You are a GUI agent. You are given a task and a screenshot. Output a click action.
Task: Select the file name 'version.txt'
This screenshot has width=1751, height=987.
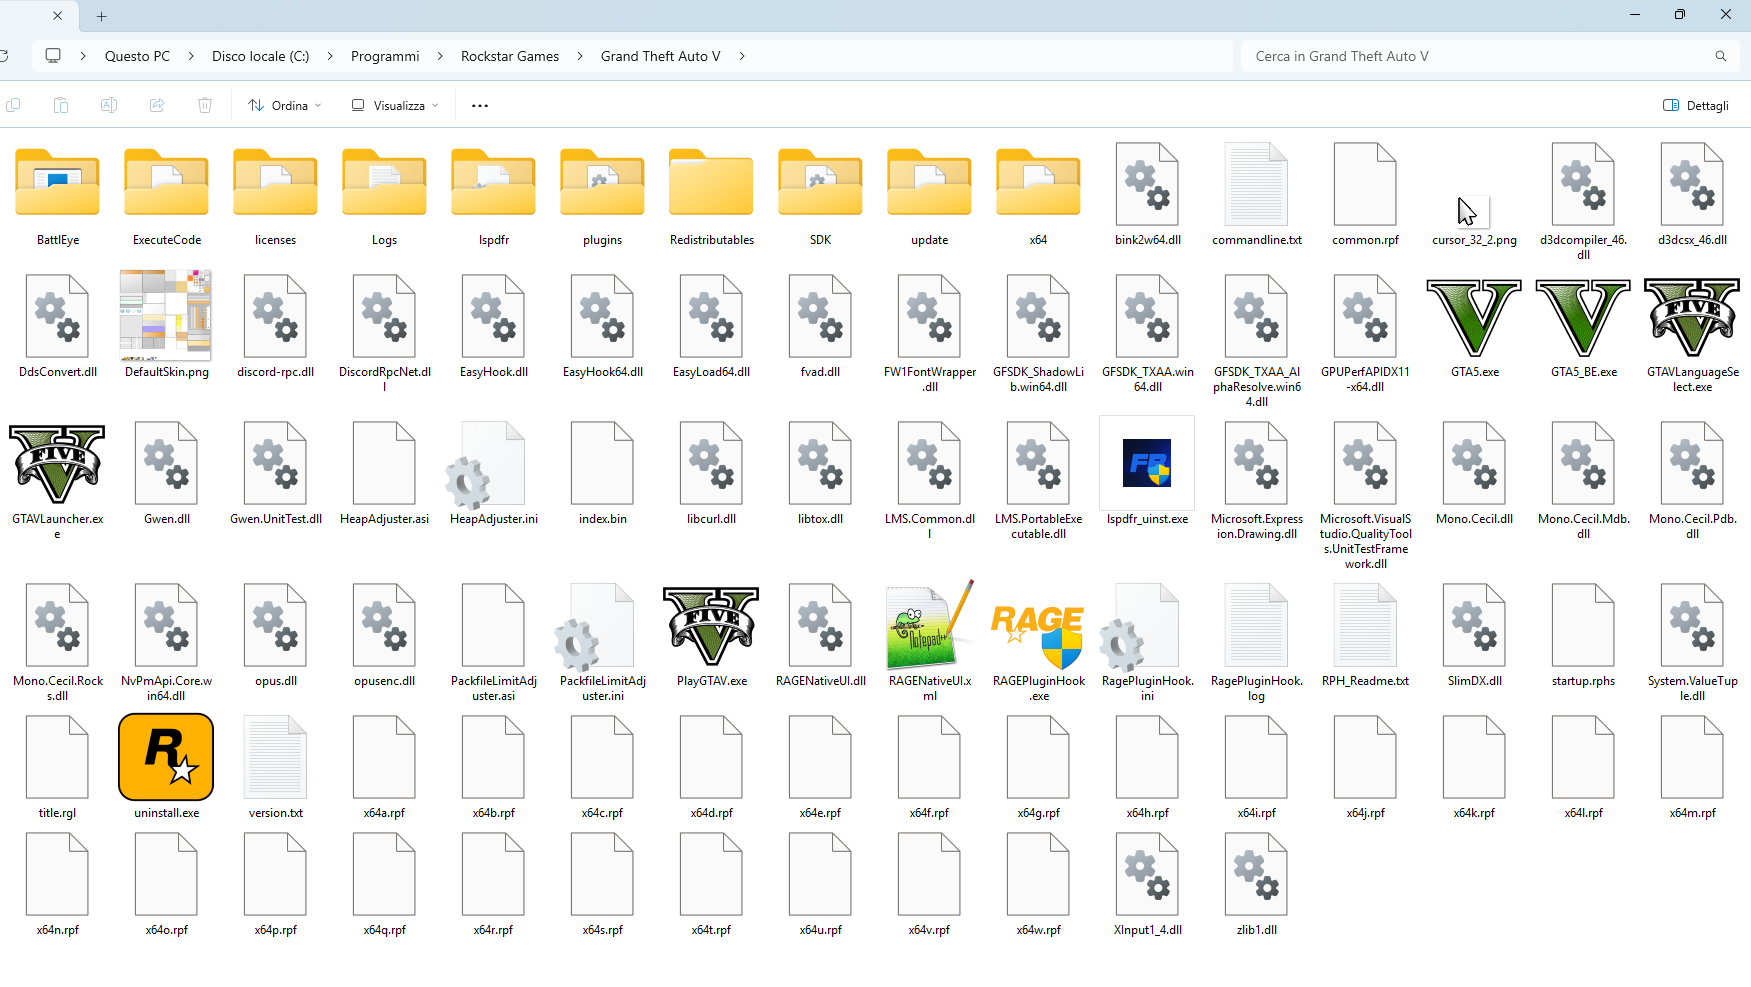pyautogui.click(x=275, y=813)
